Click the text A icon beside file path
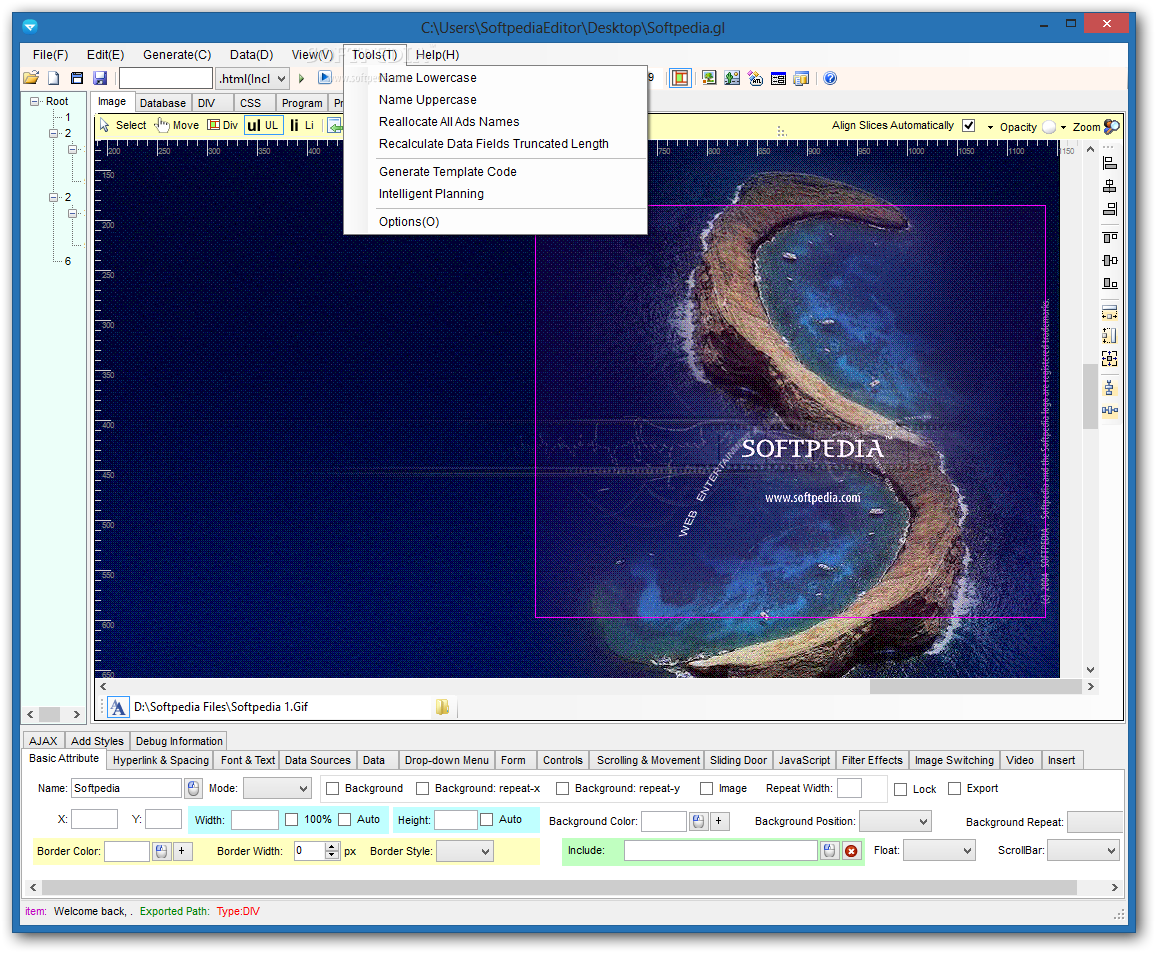1156x953 pixels. tap(118, 707)
